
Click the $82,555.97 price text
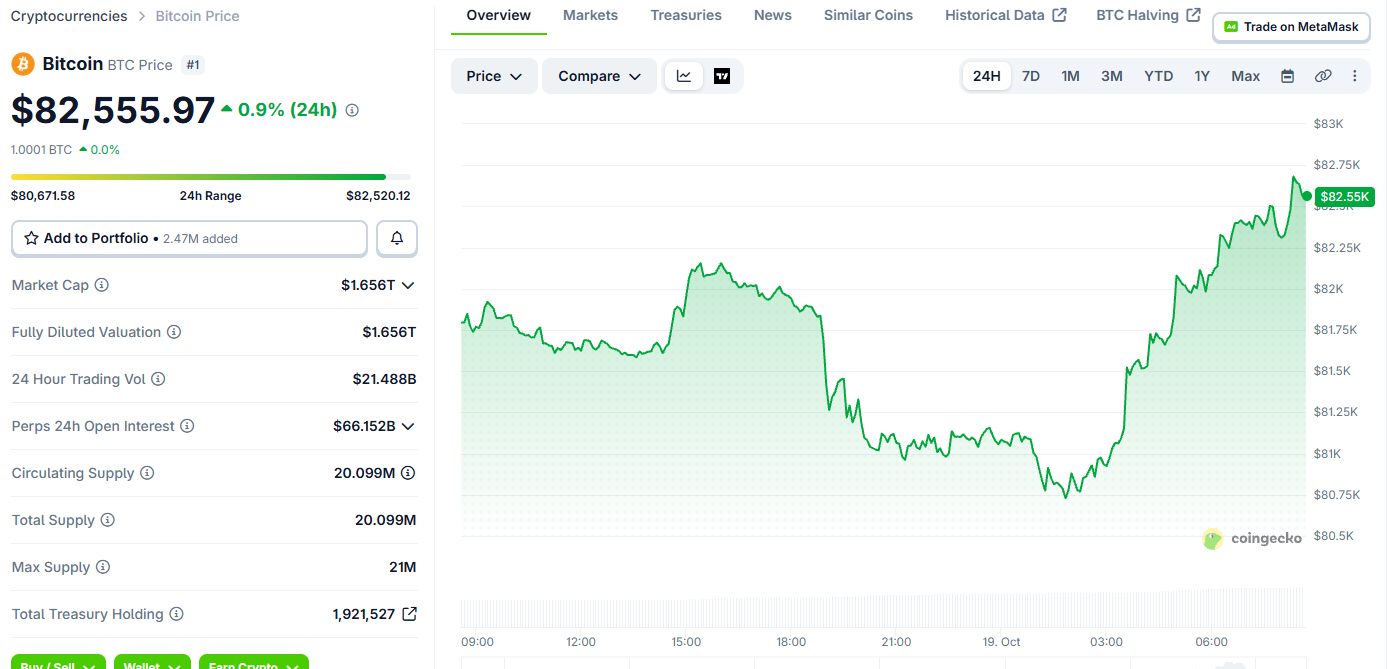(x=113, y=110)
